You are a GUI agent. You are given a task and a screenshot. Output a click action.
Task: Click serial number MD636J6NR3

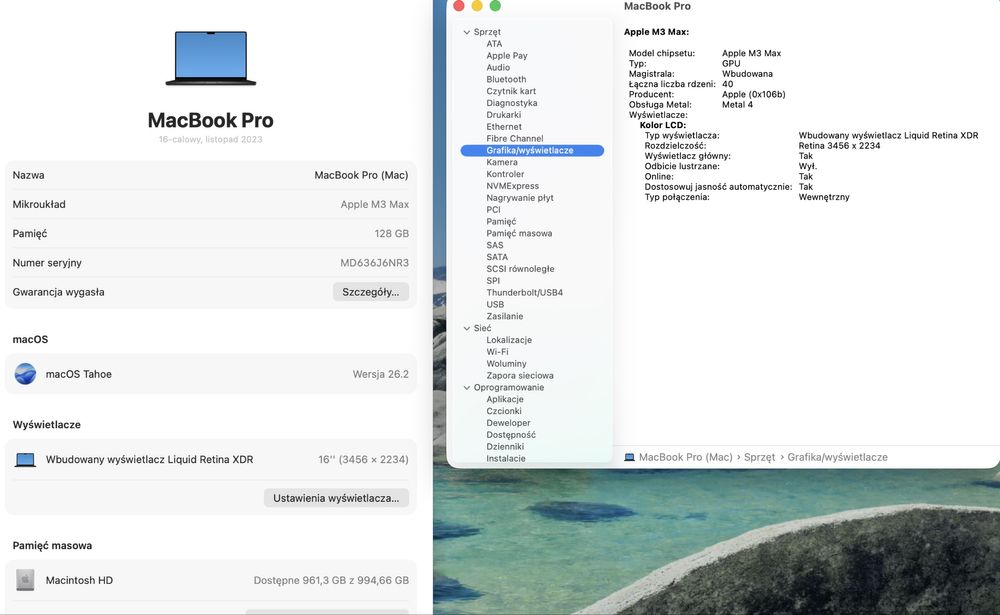(374, 263)
